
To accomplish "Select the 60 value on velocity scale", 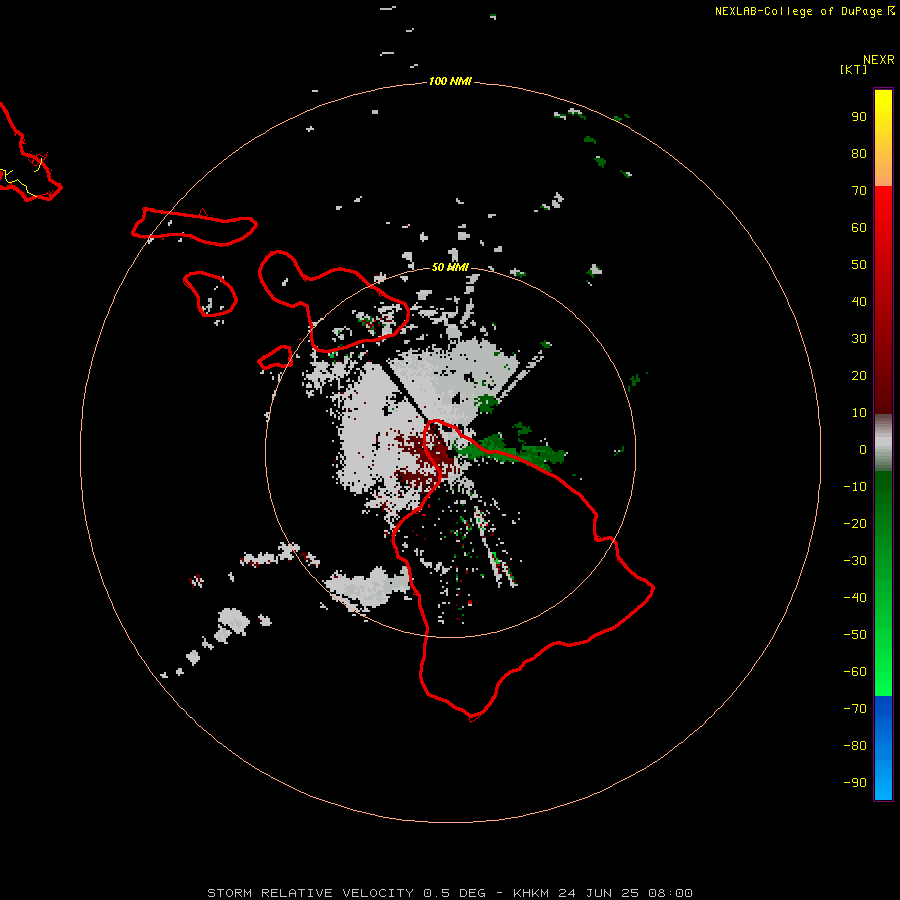I will (x=859, y=228).
